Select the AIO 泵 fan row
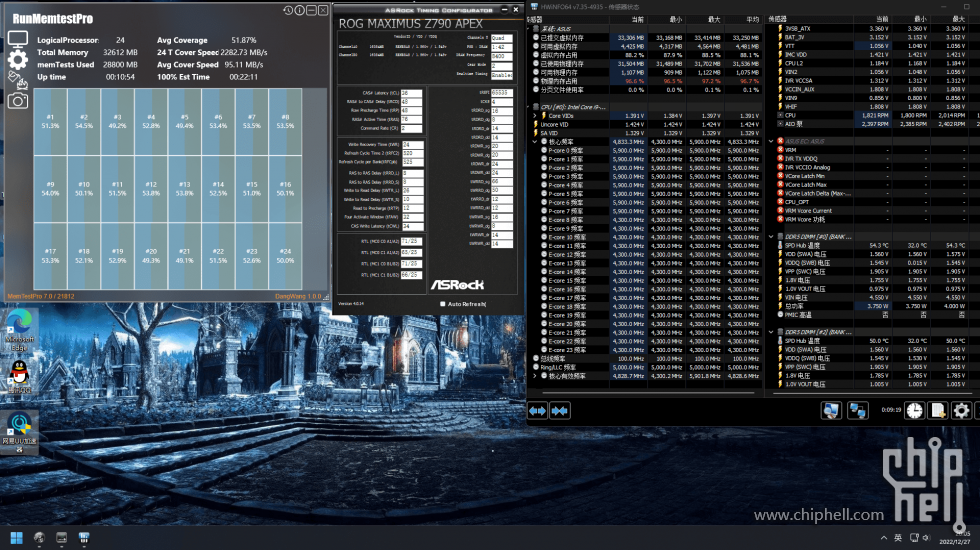The image size is (980, 550). (873, 124)
